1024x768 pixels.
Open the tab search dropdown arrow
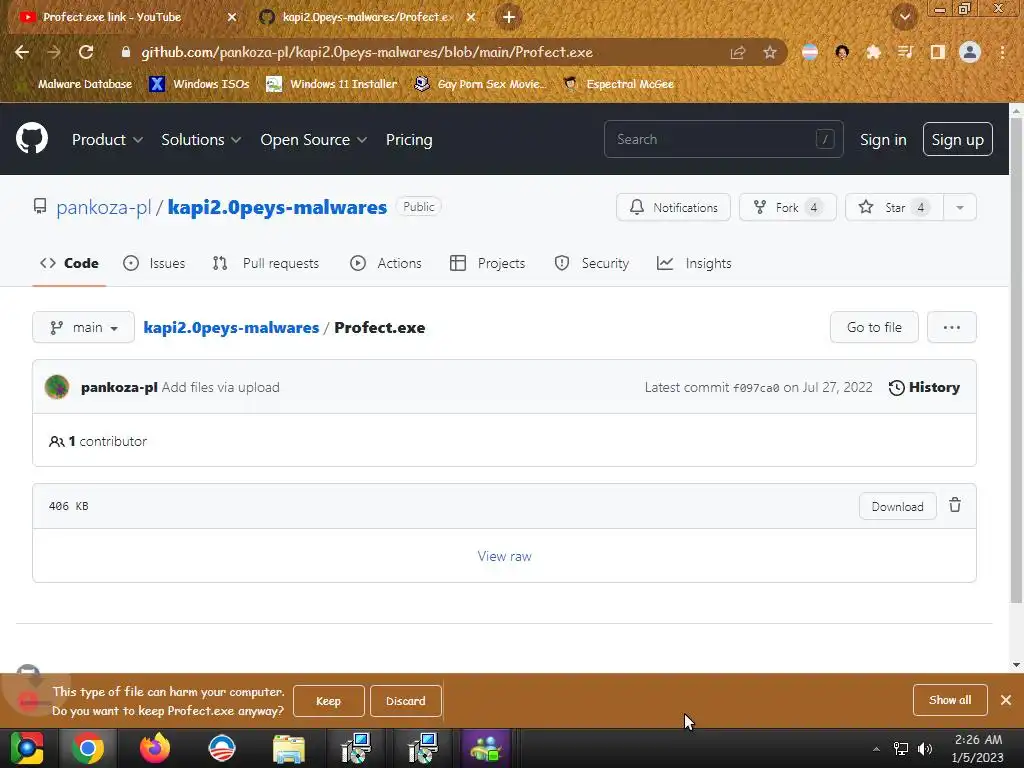pos(904,17)
